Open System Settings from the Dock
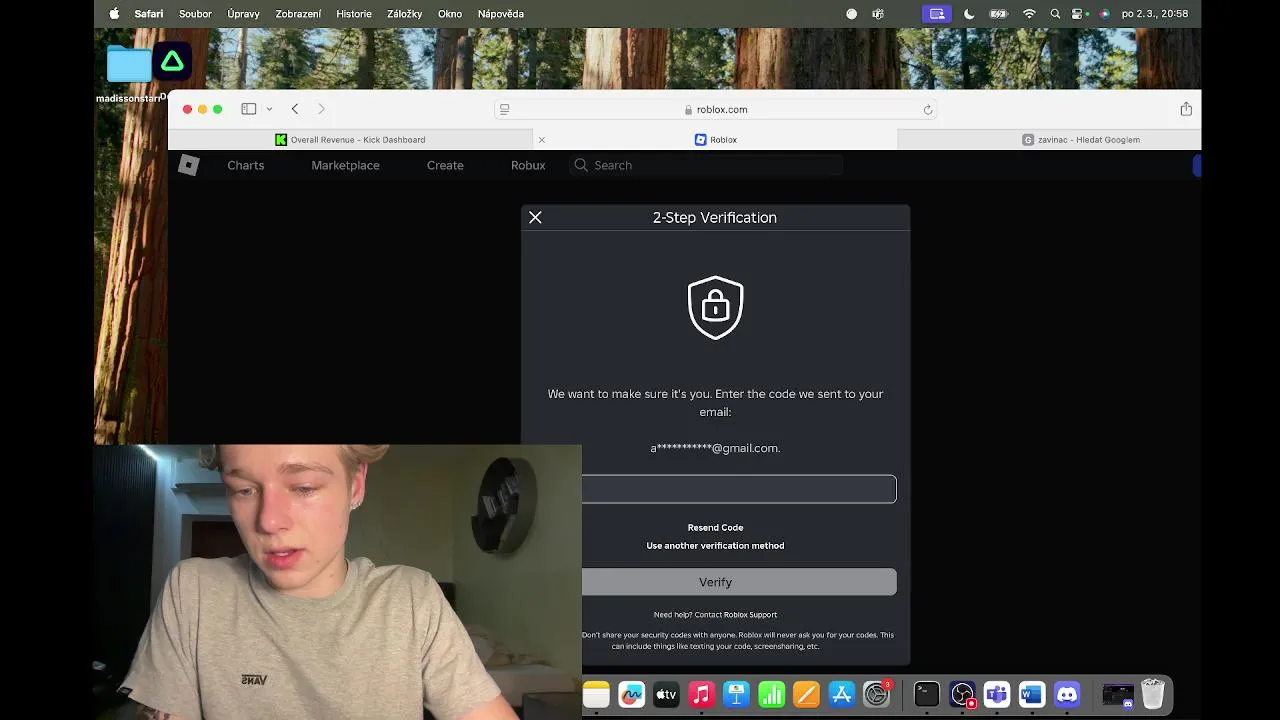The width and height of the screenshot is (1280, 720). (877, 694)
